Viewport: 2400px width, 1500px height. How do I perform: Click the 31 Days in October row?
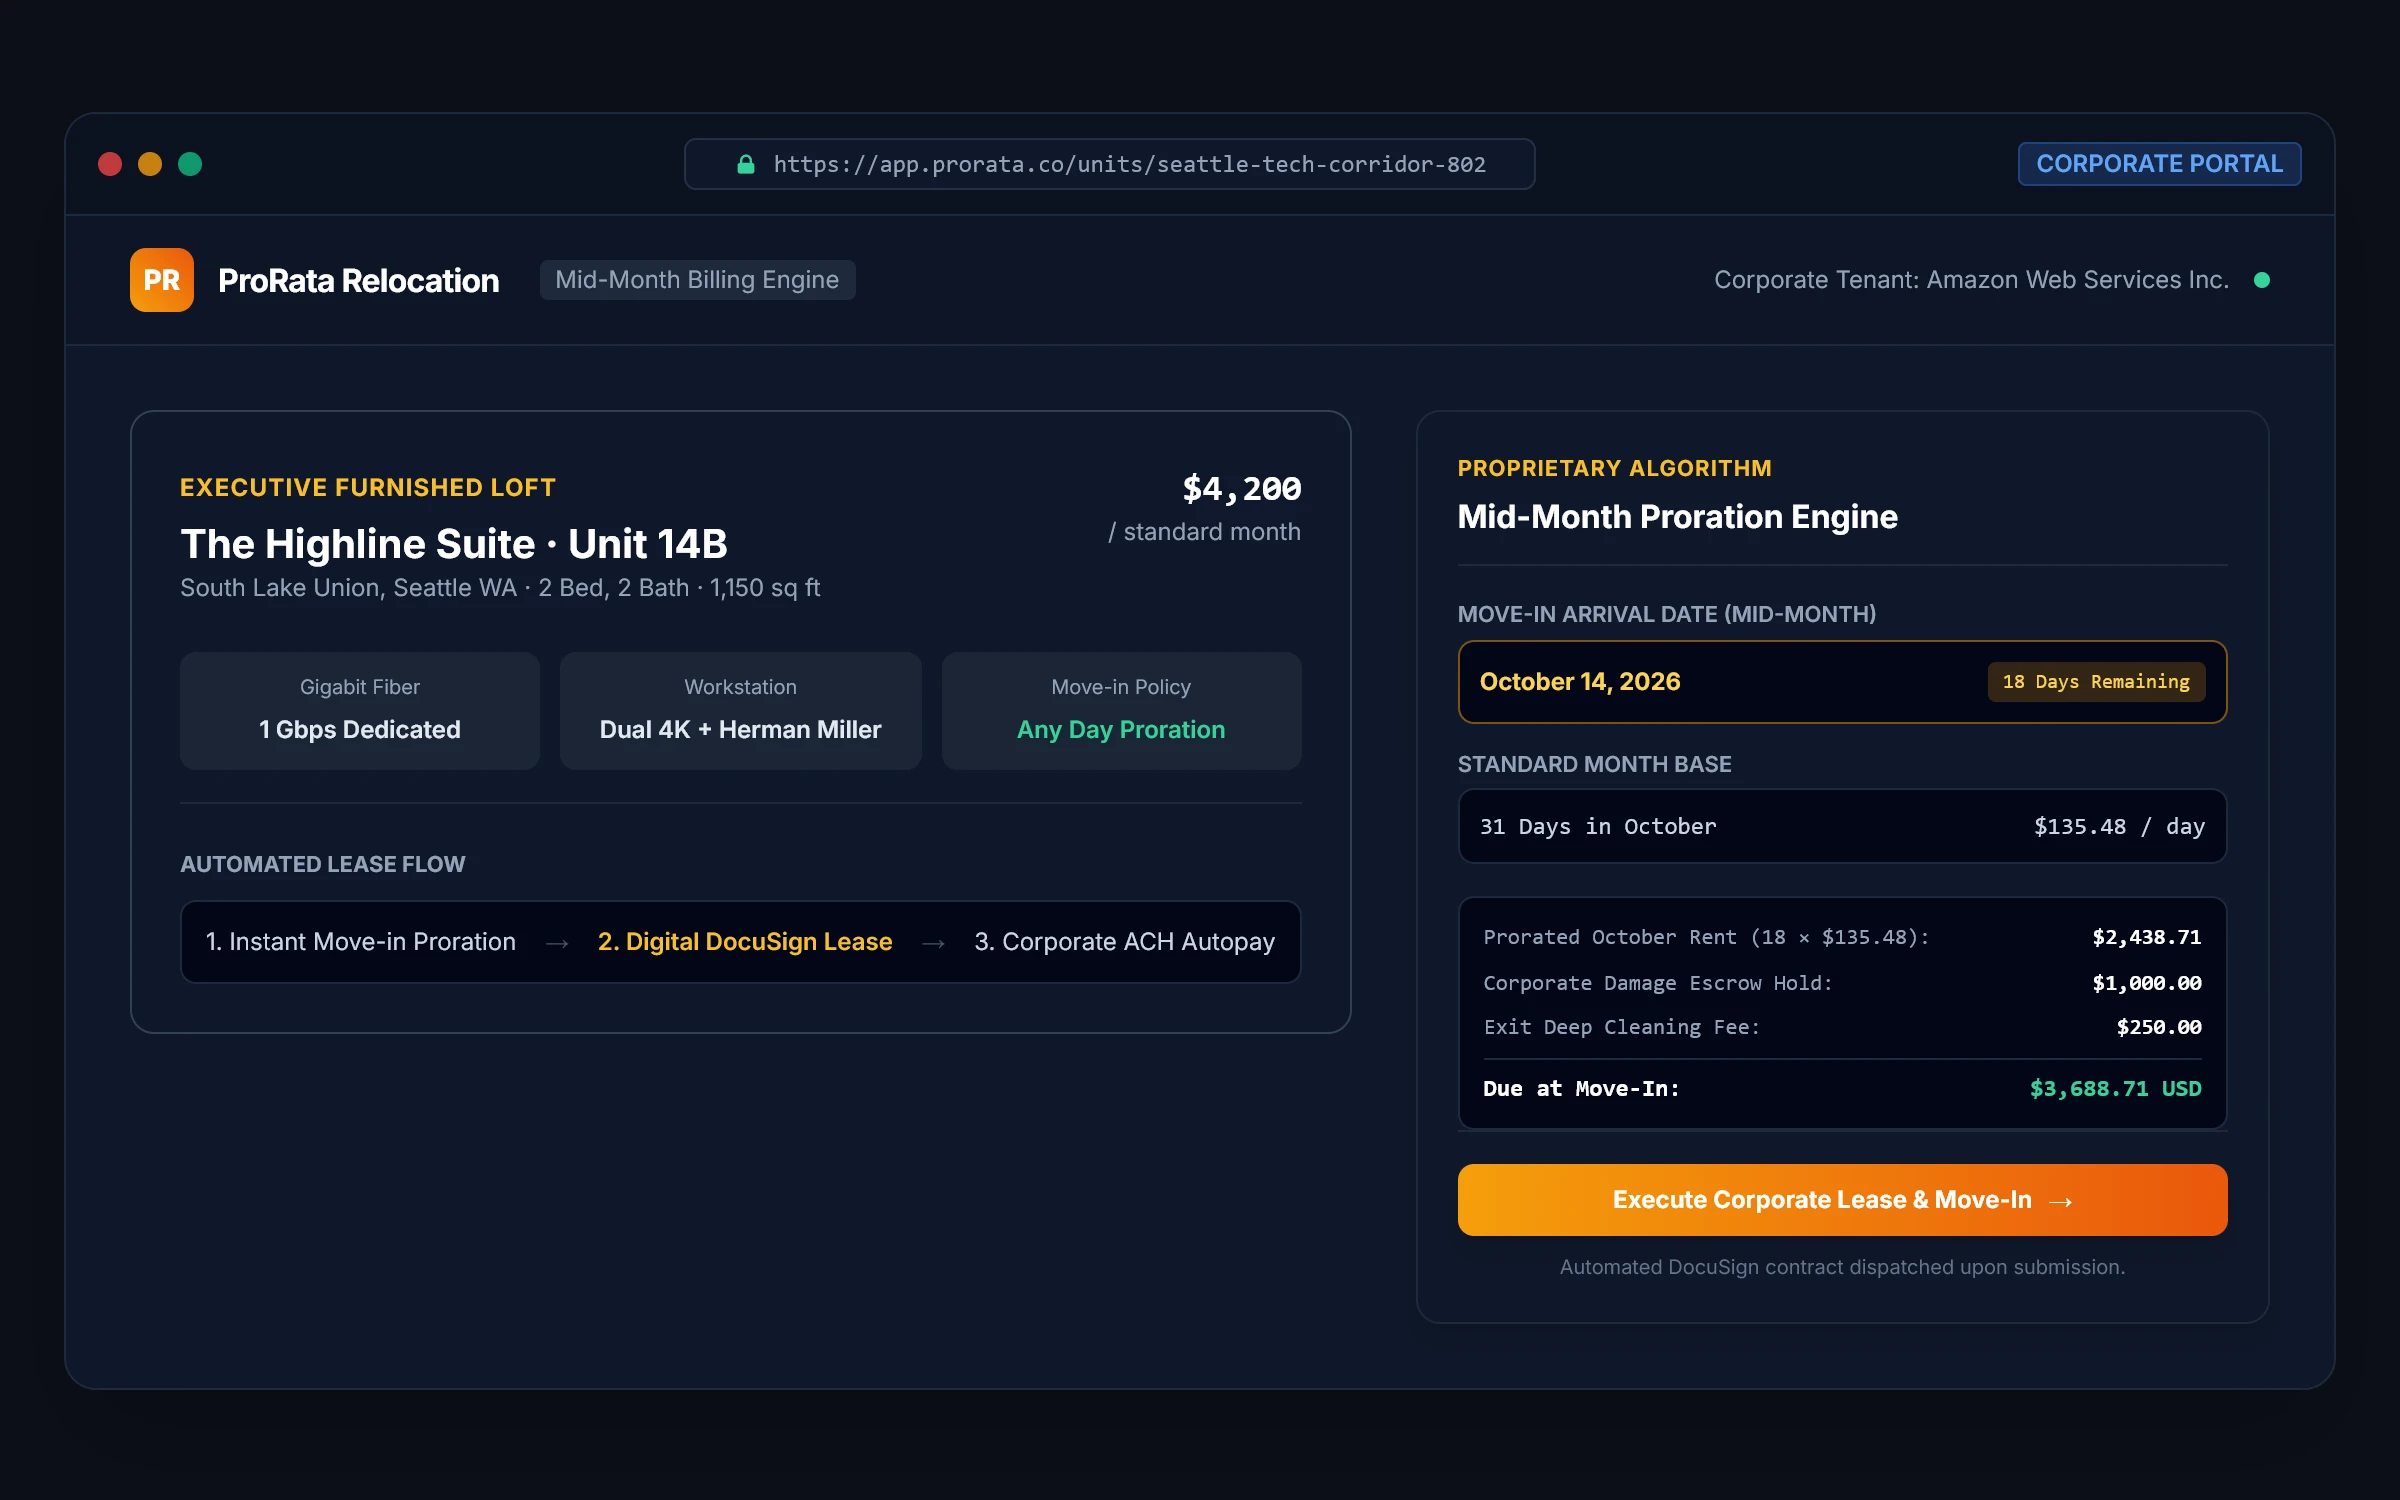tap(1842, 827)
